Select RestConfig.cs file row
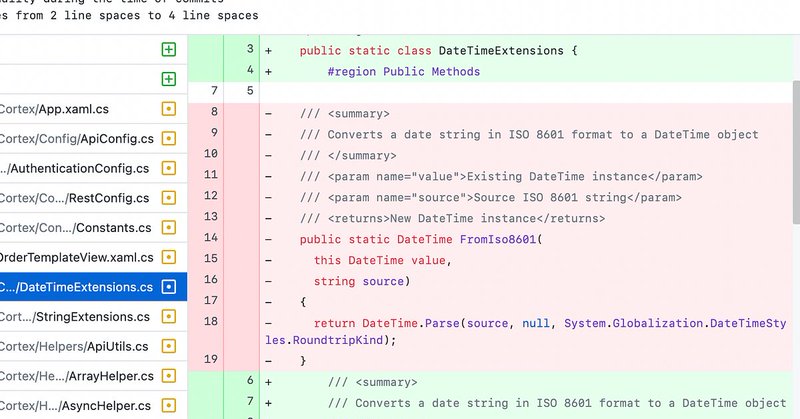This screenshot has width=800, height=419. pos(93,198)
